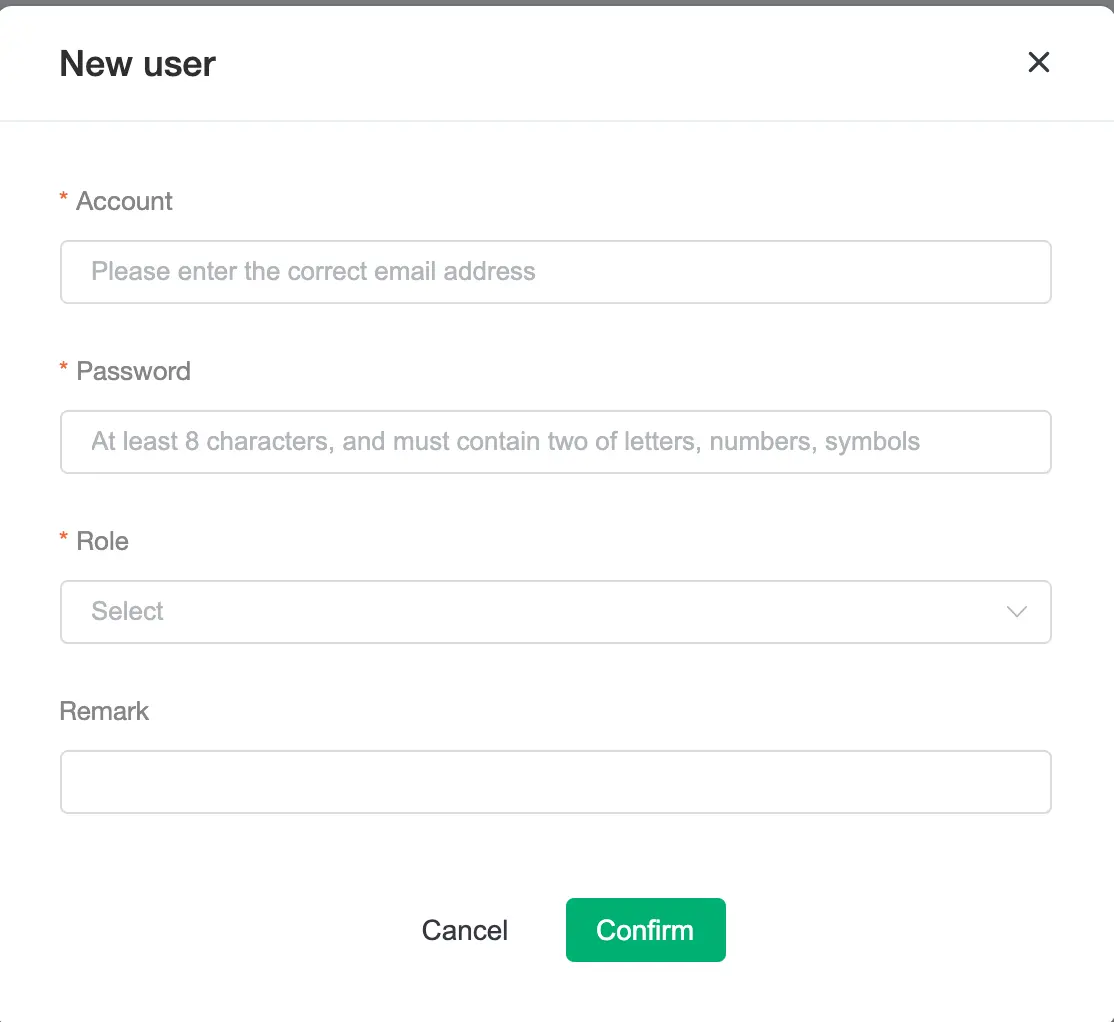
Task: Click inside the Account email input field
Action: click(x=556, y=272)
